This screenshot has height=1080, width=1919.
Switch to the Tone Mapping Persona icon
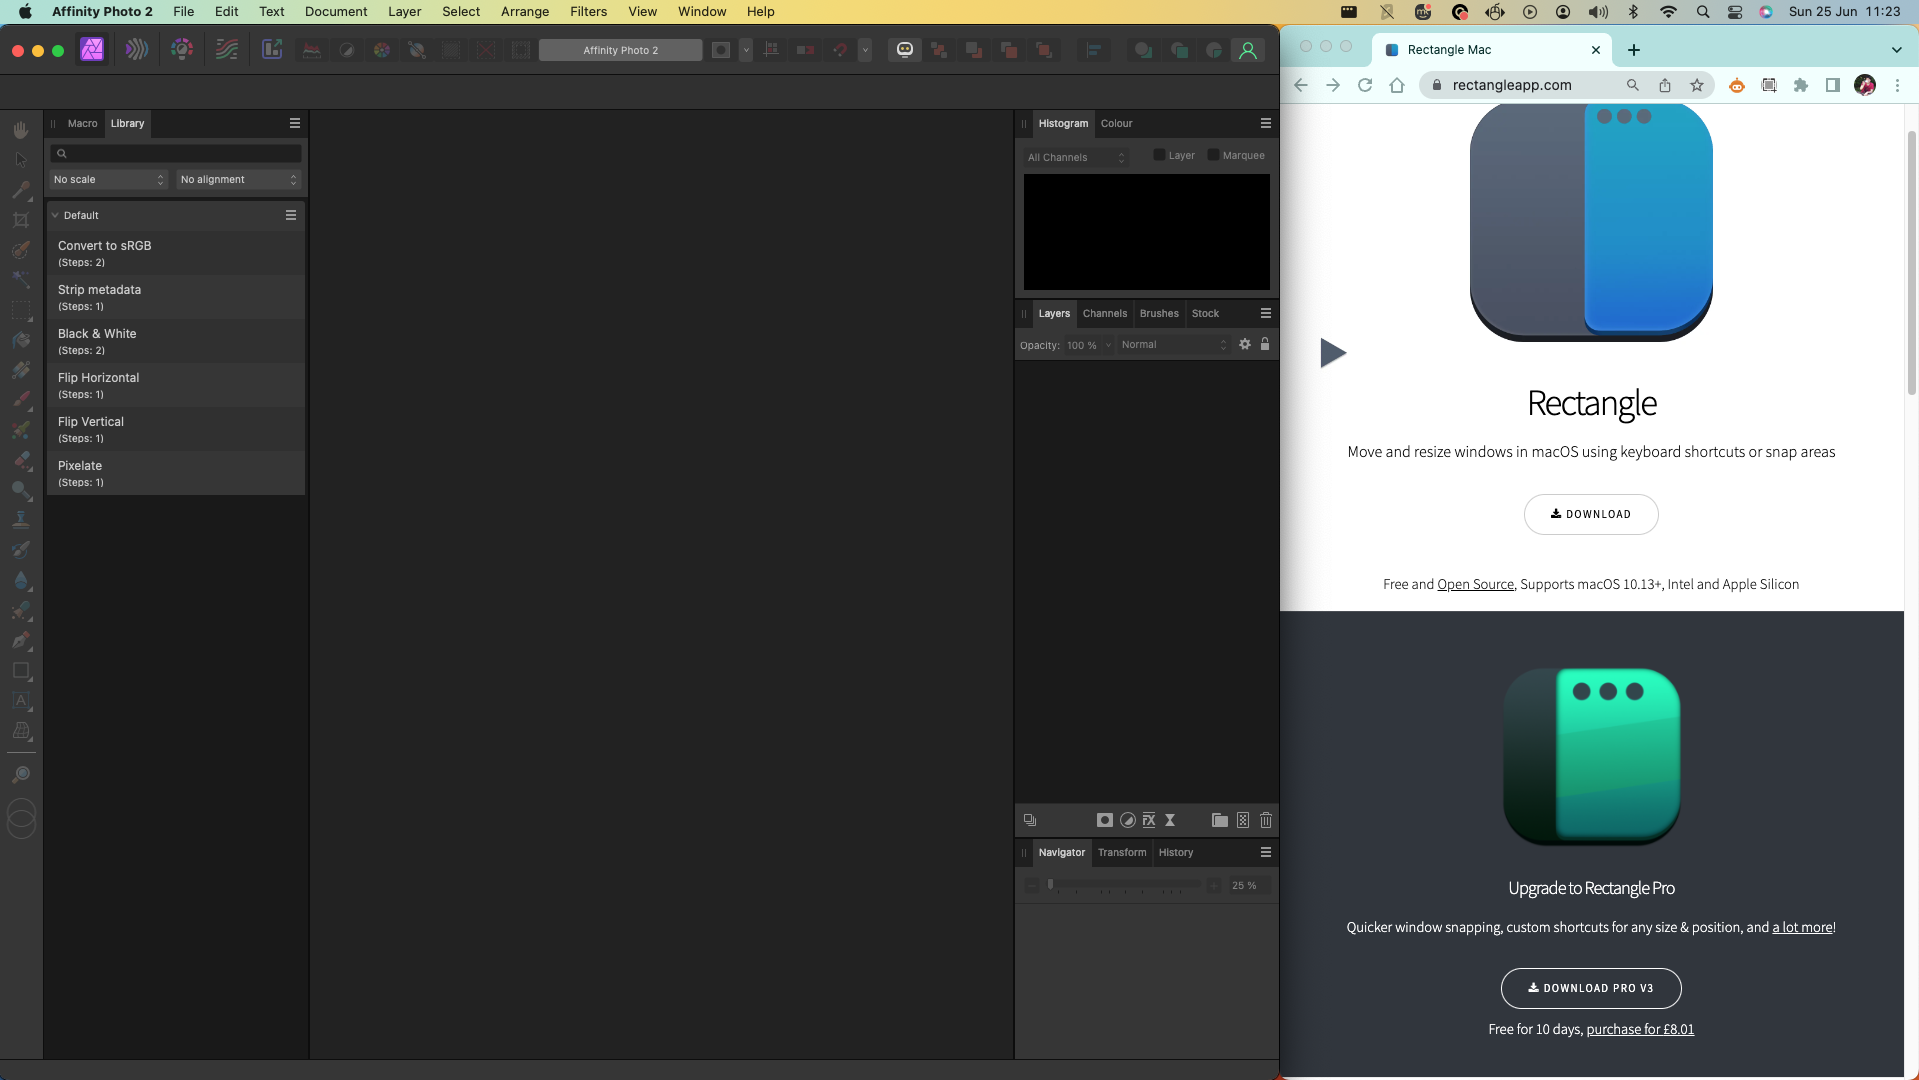227,50
